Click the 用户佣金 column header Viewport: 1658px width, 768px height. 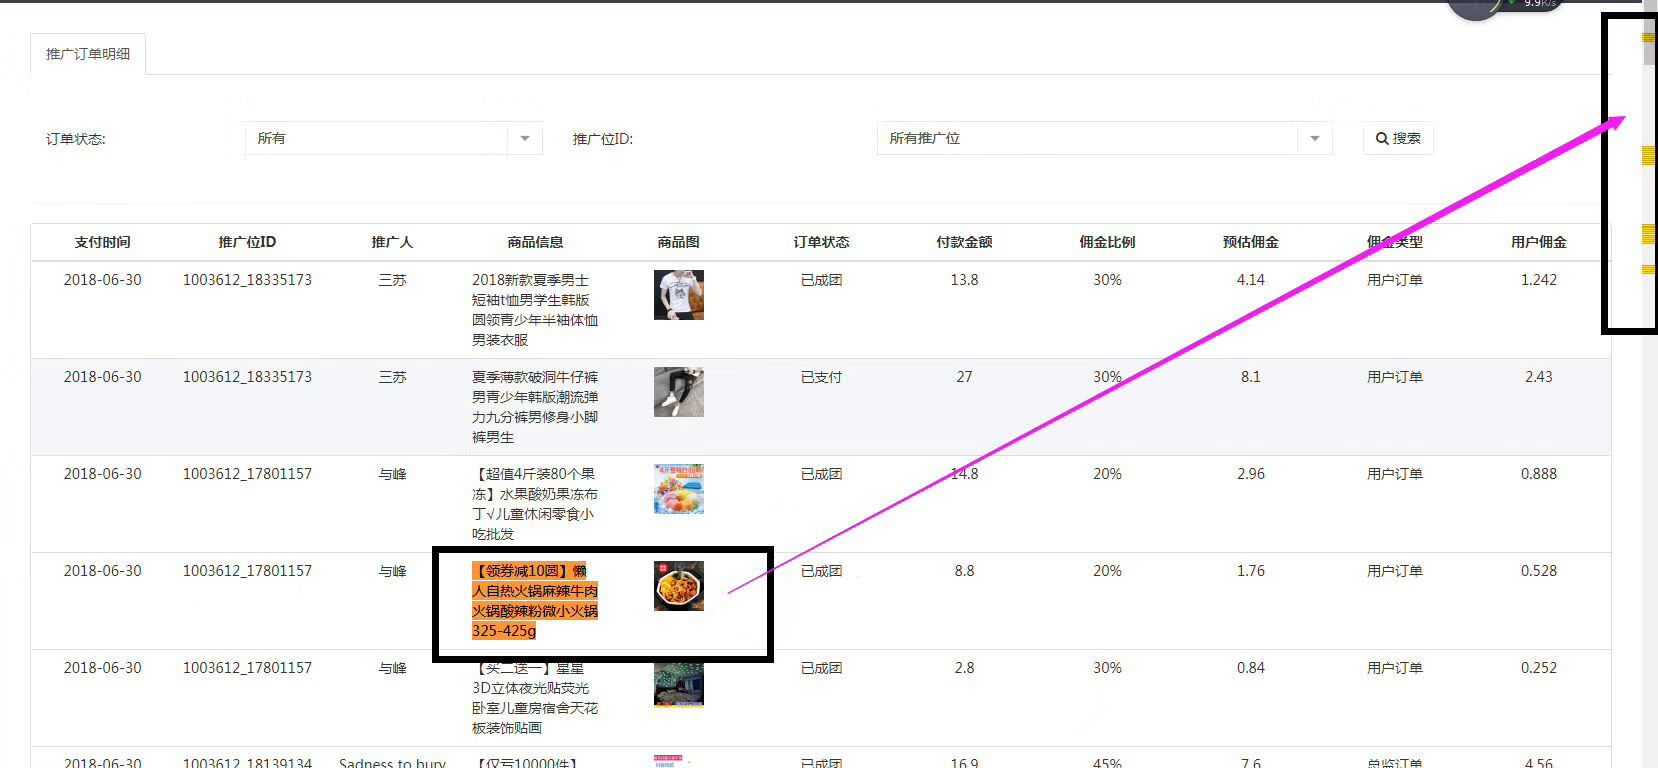pos(1539,242)
